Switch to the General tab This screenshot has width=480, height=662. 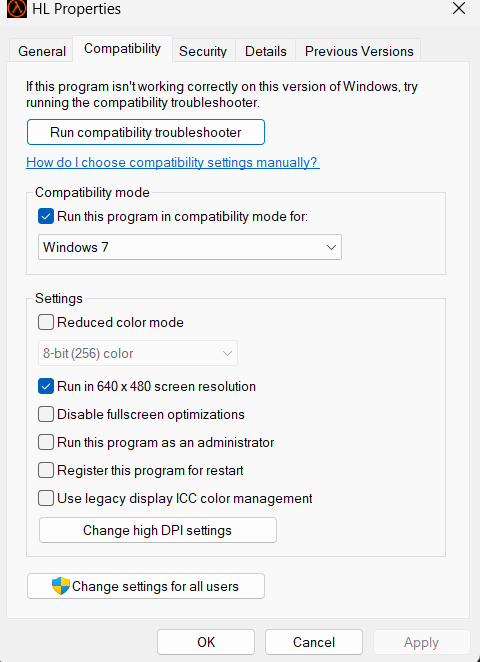point(41,51)
